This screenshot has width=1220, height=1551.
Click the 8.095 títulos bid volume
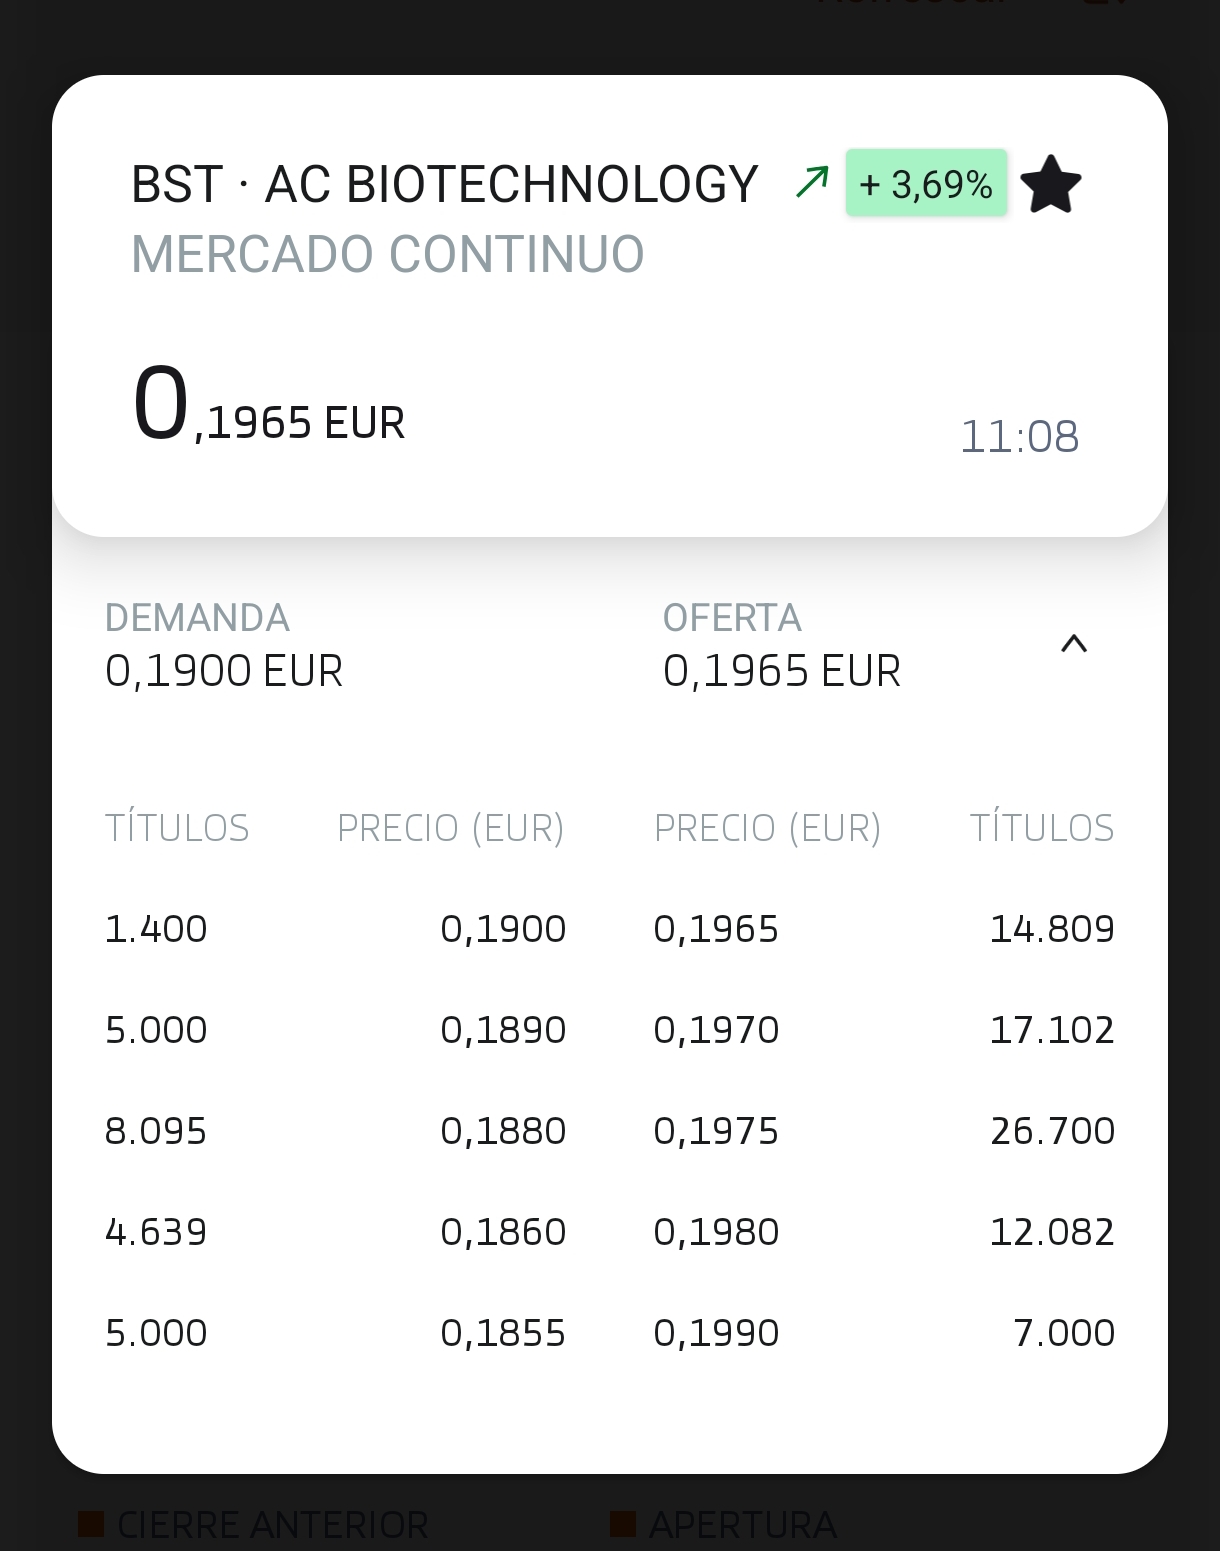(156, 1131)
